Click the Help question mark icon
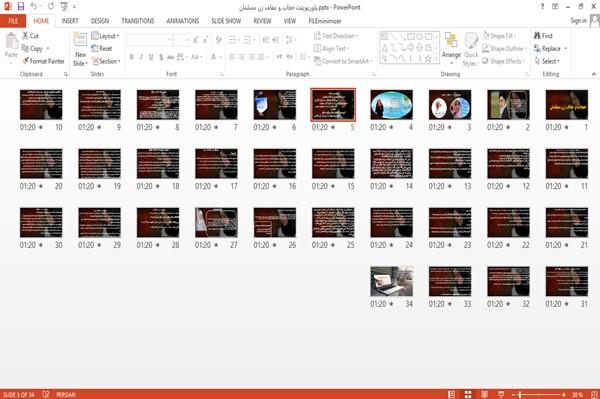Image resolution: width=600 pixels, height=399 pixels. point(542,7)
